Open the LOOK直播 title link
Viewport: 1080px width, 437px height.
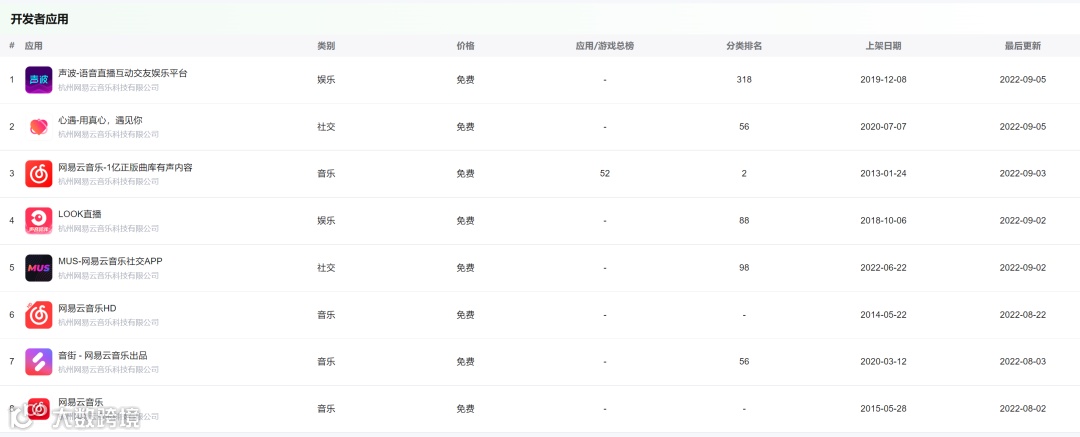[x=80, y=214]
